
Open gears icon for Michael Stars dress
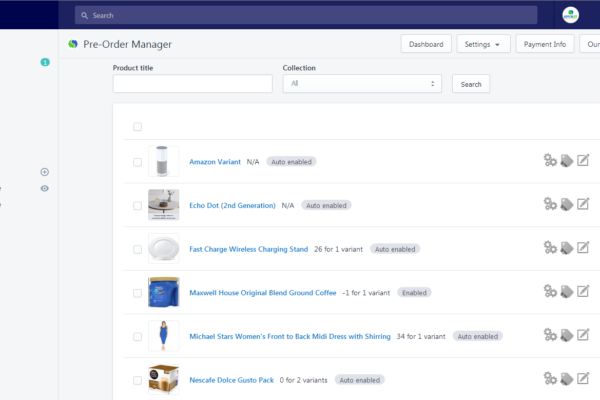[x=550, y=335]
